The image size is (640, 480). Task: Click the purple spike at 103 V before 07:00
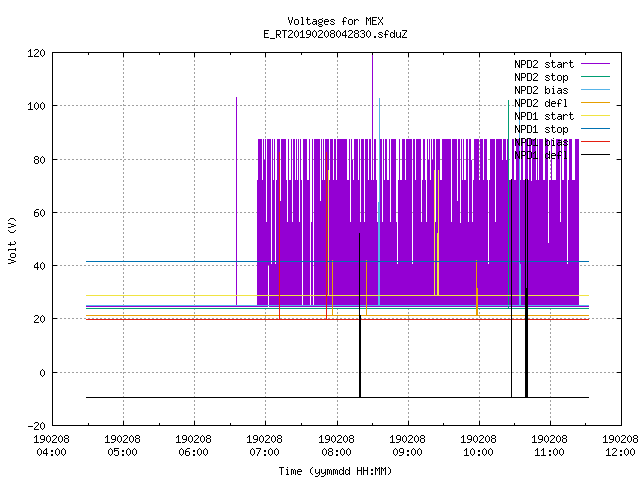(x=236, y=200)
